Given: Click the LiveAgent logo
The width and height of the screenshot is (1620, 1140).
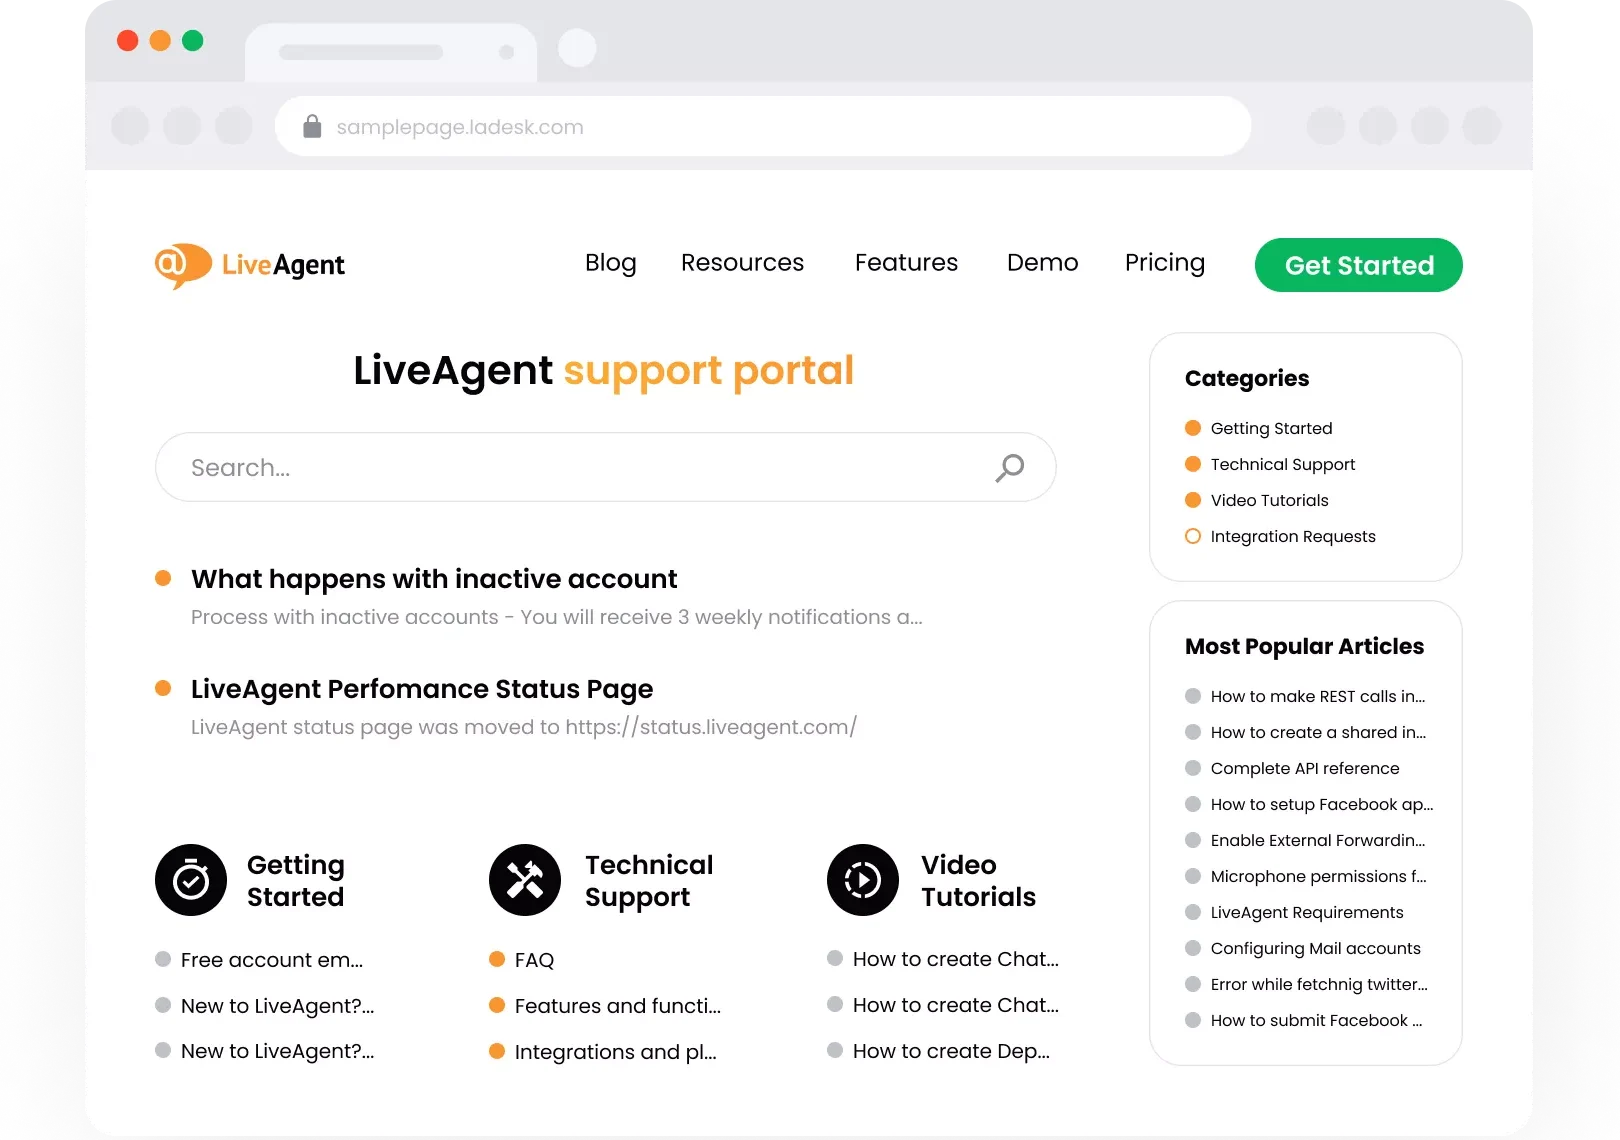Looking at the screenshot, I should [x=250, y=265].
